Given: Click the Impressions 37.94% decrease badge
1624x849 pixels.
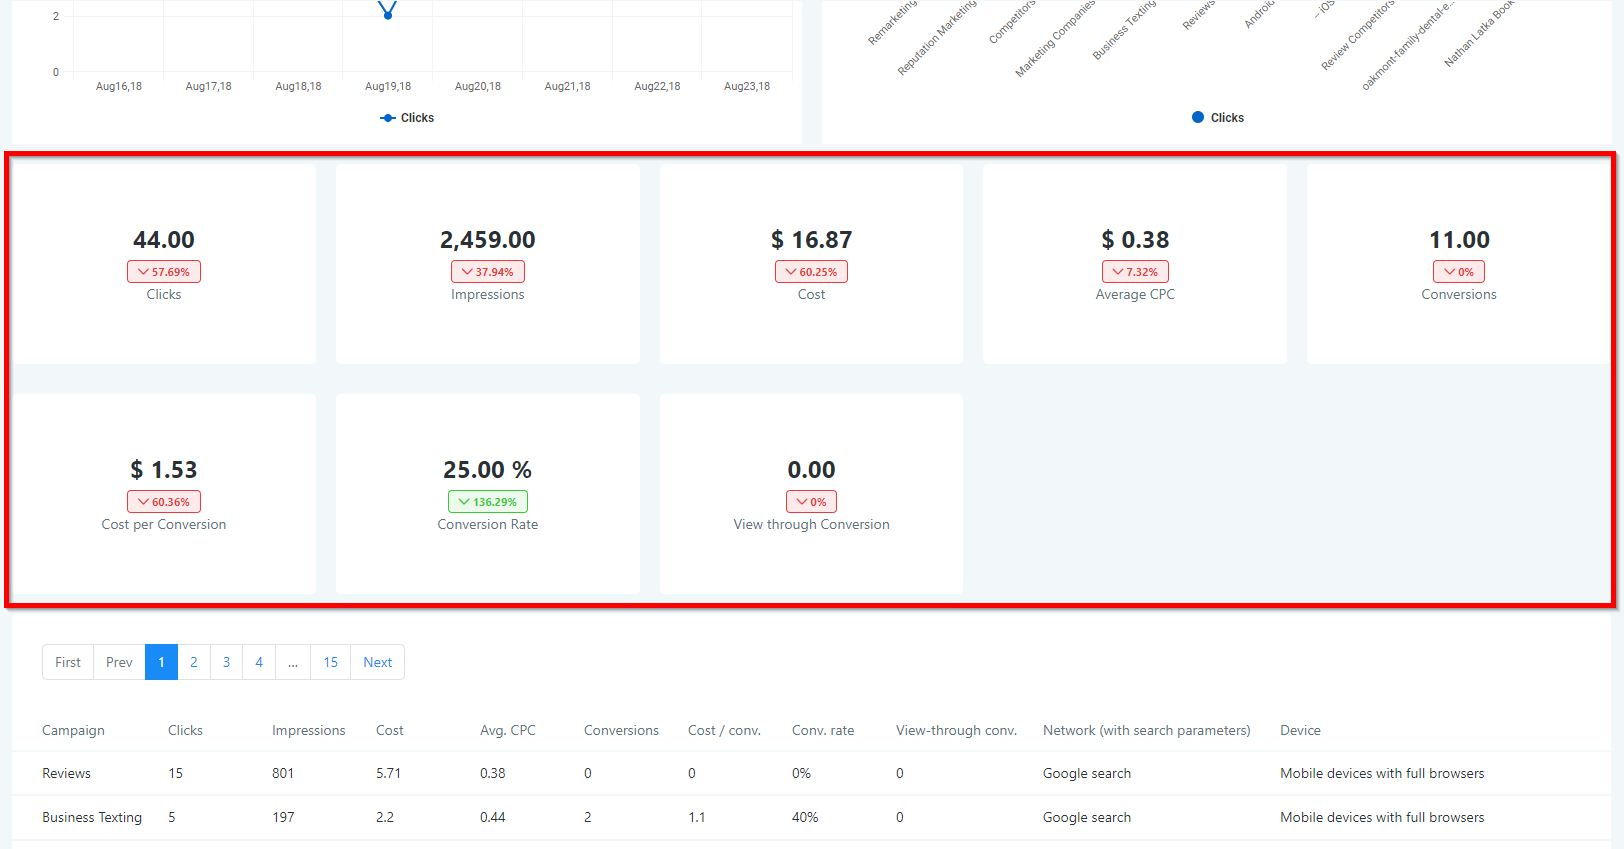Looking at the screenshot, I should click(x=487, y=272).
